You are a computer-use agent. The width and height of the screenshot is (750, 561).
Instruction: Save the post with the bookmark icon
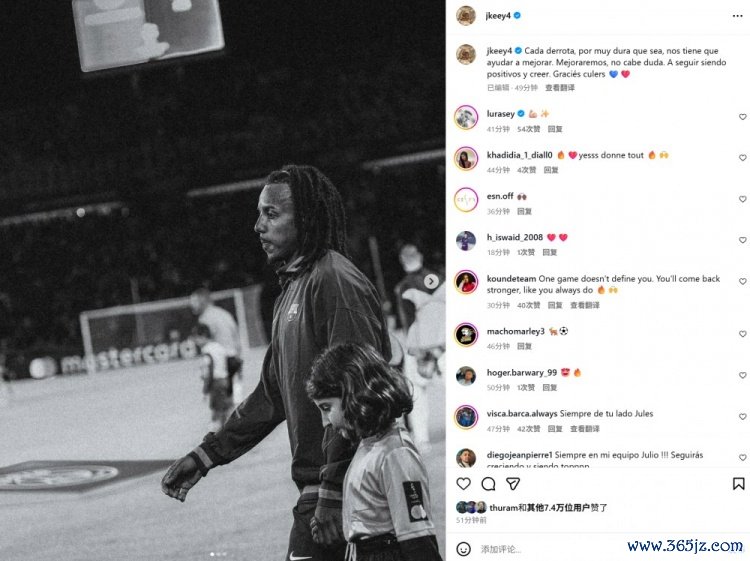click(739, 484)
